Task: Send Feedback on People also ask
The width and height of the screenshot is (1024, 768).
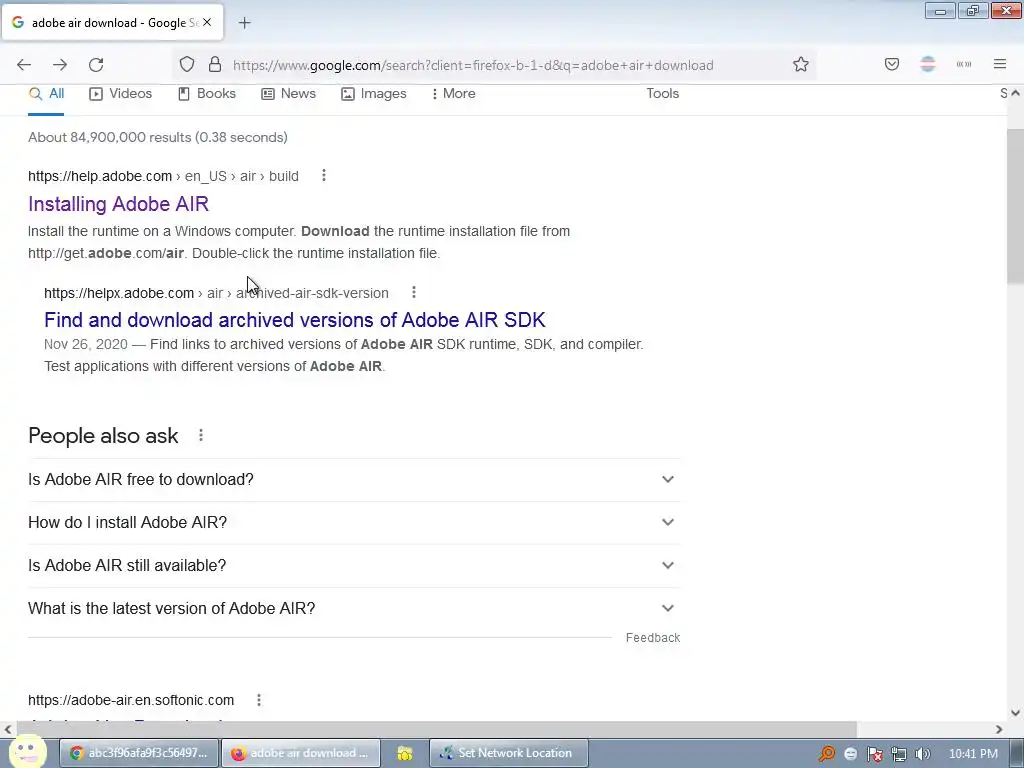Action: [652, 637]
